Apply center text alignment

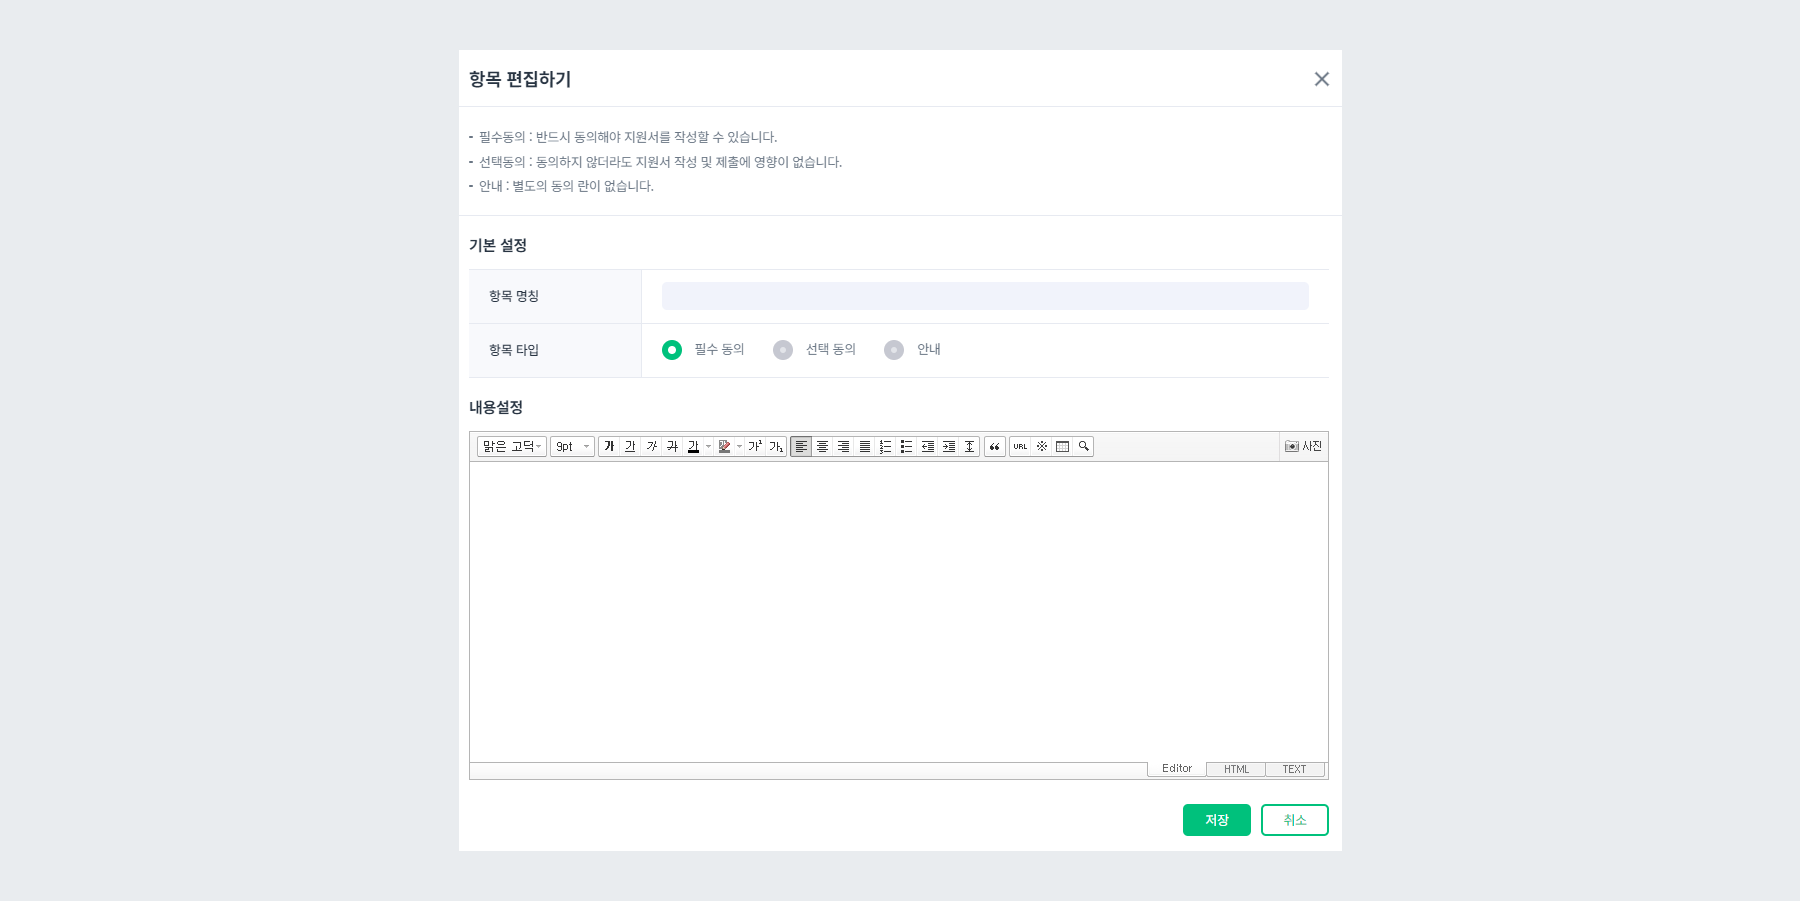click(x=822, y=446)
